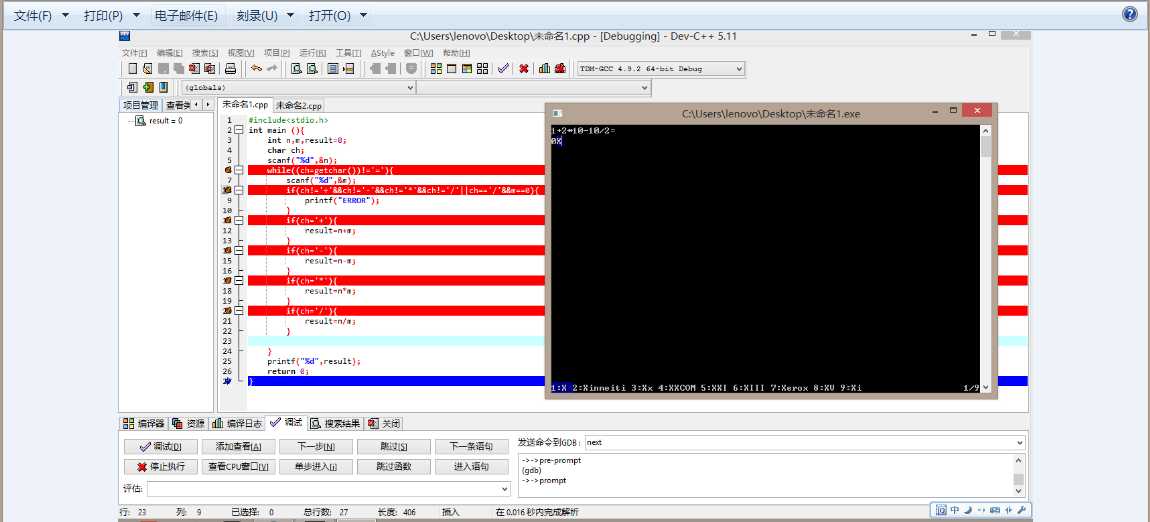Click the Print icon in the toolbar

[x=230, y=68]
